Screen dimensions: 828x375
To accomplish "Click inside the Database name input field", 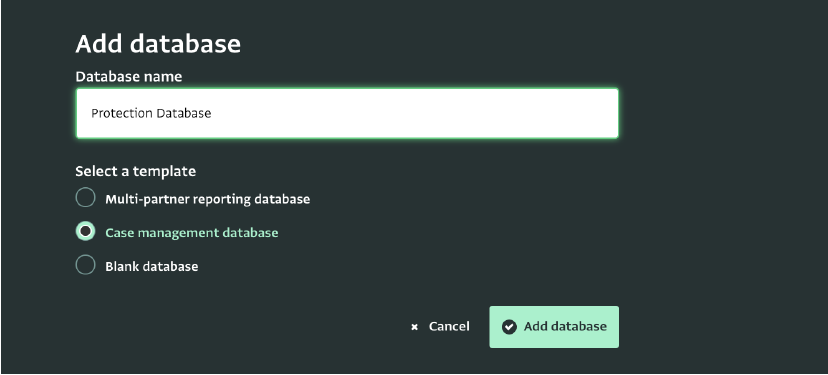I will click(347, 114).
